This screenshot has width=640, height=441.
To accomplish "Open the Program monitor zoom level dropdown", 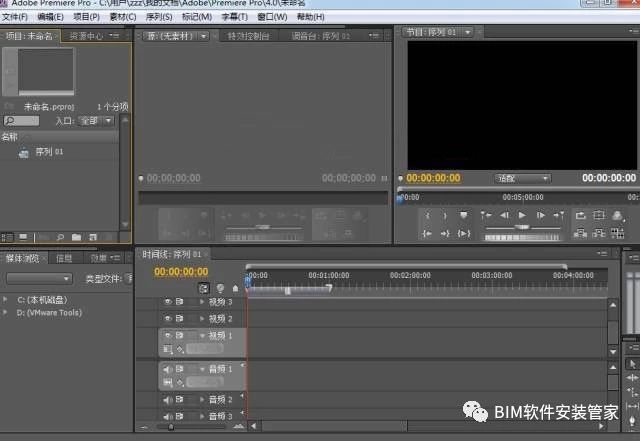I will tap(522, 178).
